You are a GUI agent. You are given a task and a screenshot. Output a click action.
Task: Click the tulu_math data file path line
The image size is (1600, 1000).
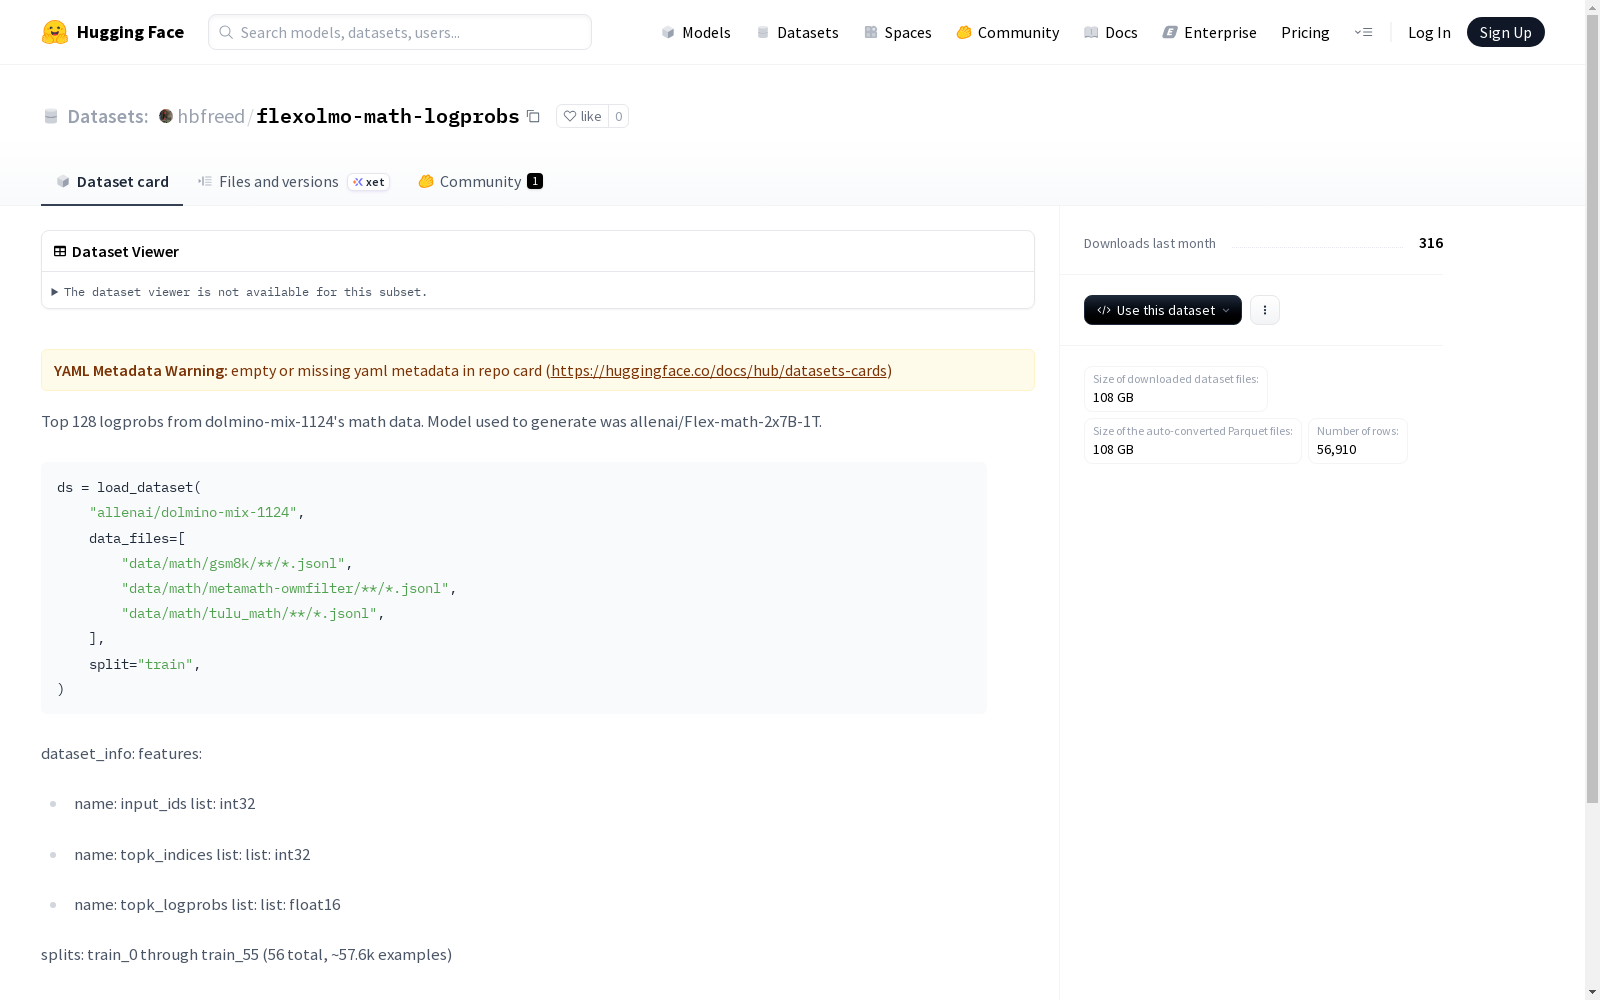pos(253,613)
